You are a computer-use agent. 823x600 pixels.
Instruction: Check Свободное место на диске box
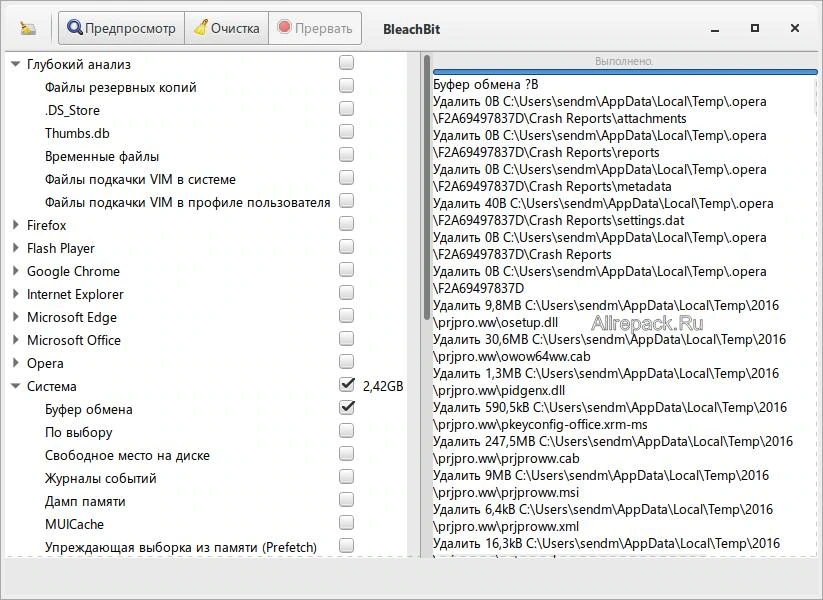[346, 454]
